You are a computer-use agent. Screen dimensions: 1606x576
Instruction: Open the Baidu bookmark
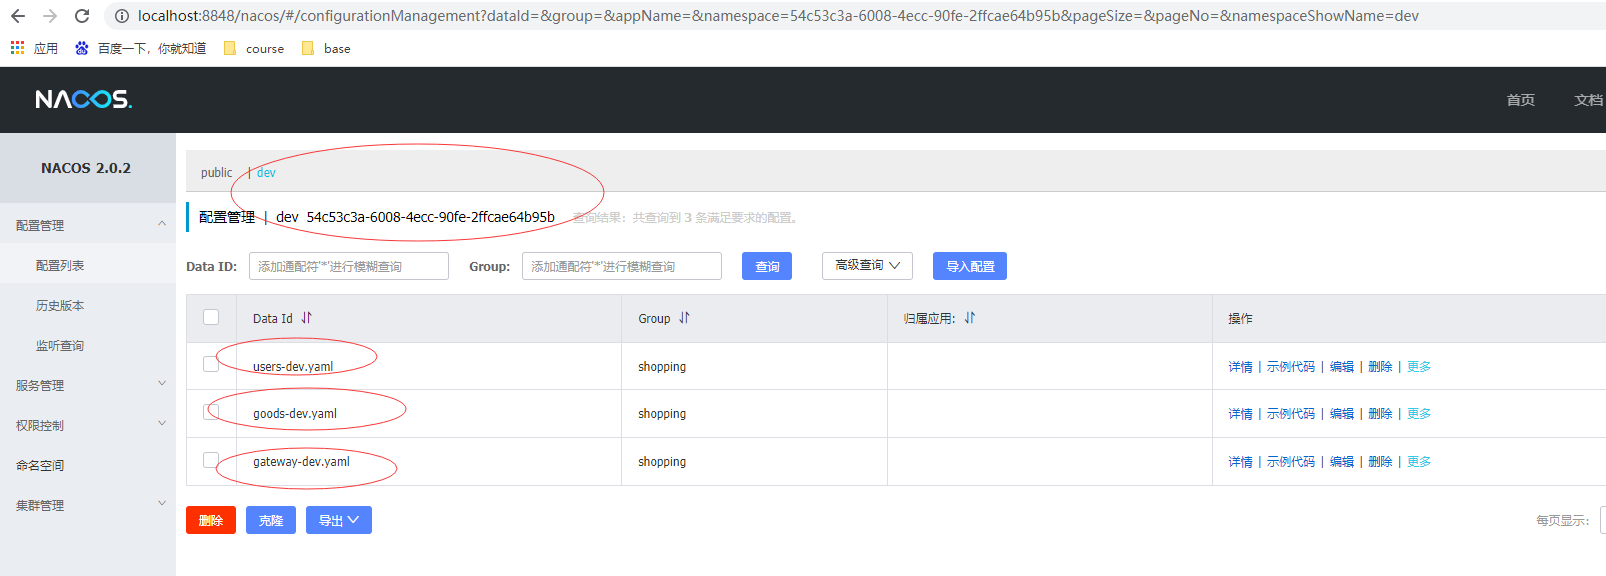tap(141, 48)
